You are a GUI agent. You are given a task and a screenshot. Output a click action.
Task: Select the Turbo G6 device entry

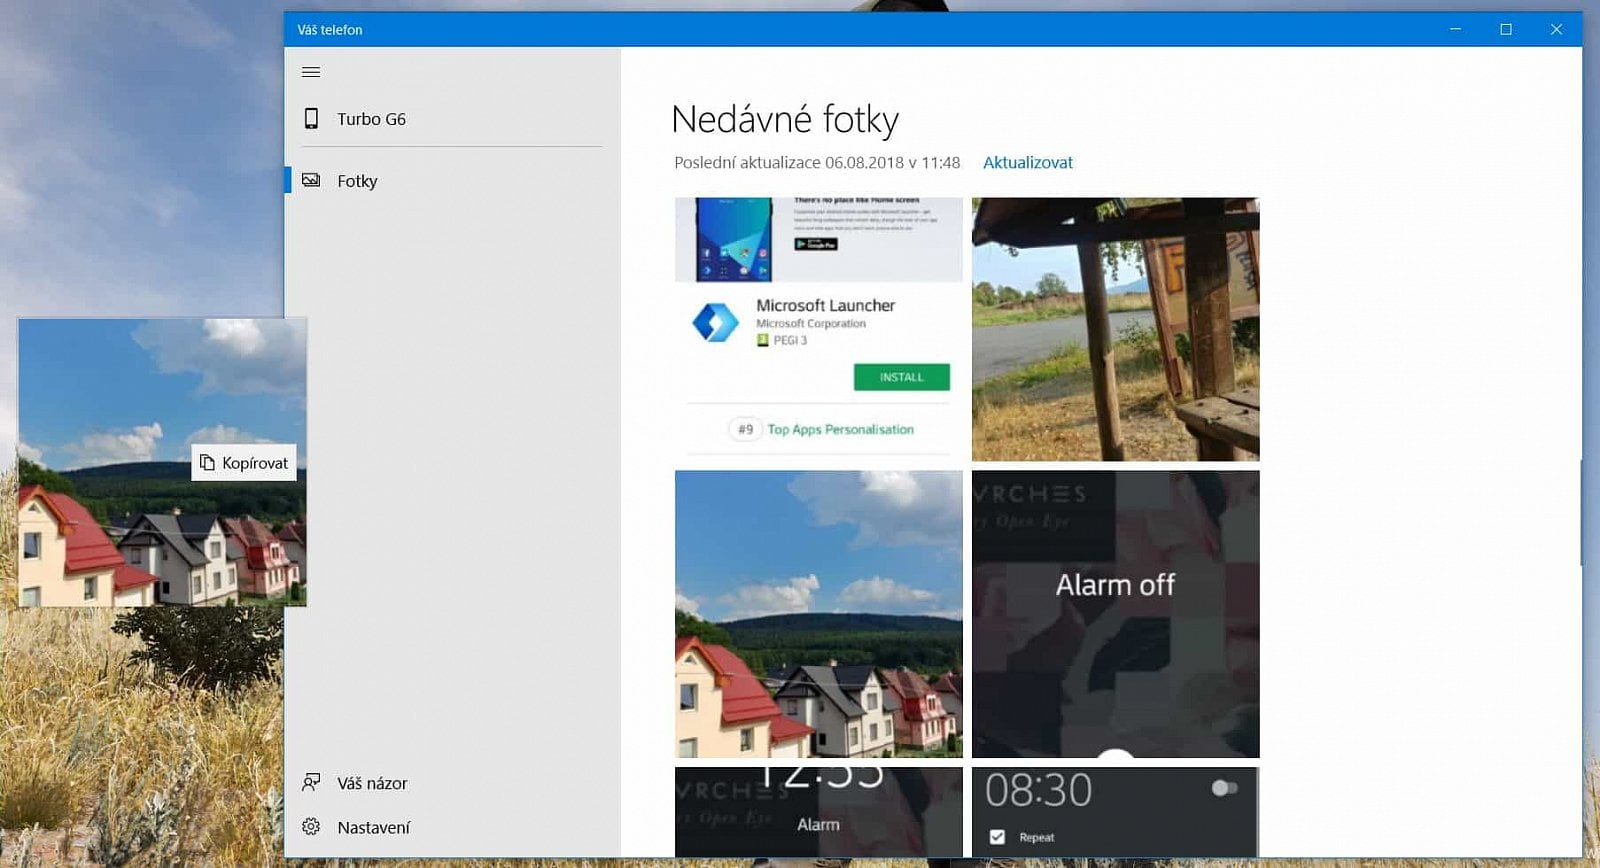[x=452, y=119]
